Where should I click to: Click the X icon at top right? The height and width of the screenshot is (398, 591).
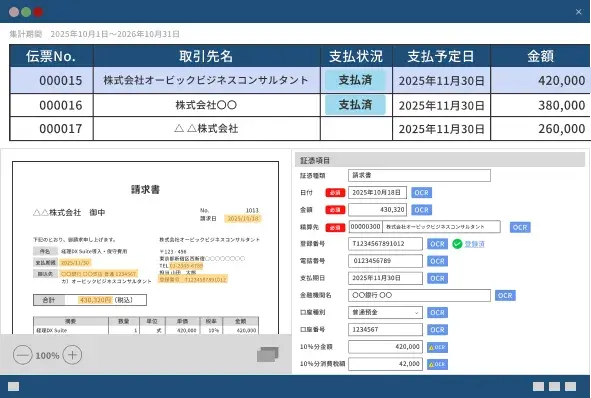pyautogui.click(x=579, y=12)
